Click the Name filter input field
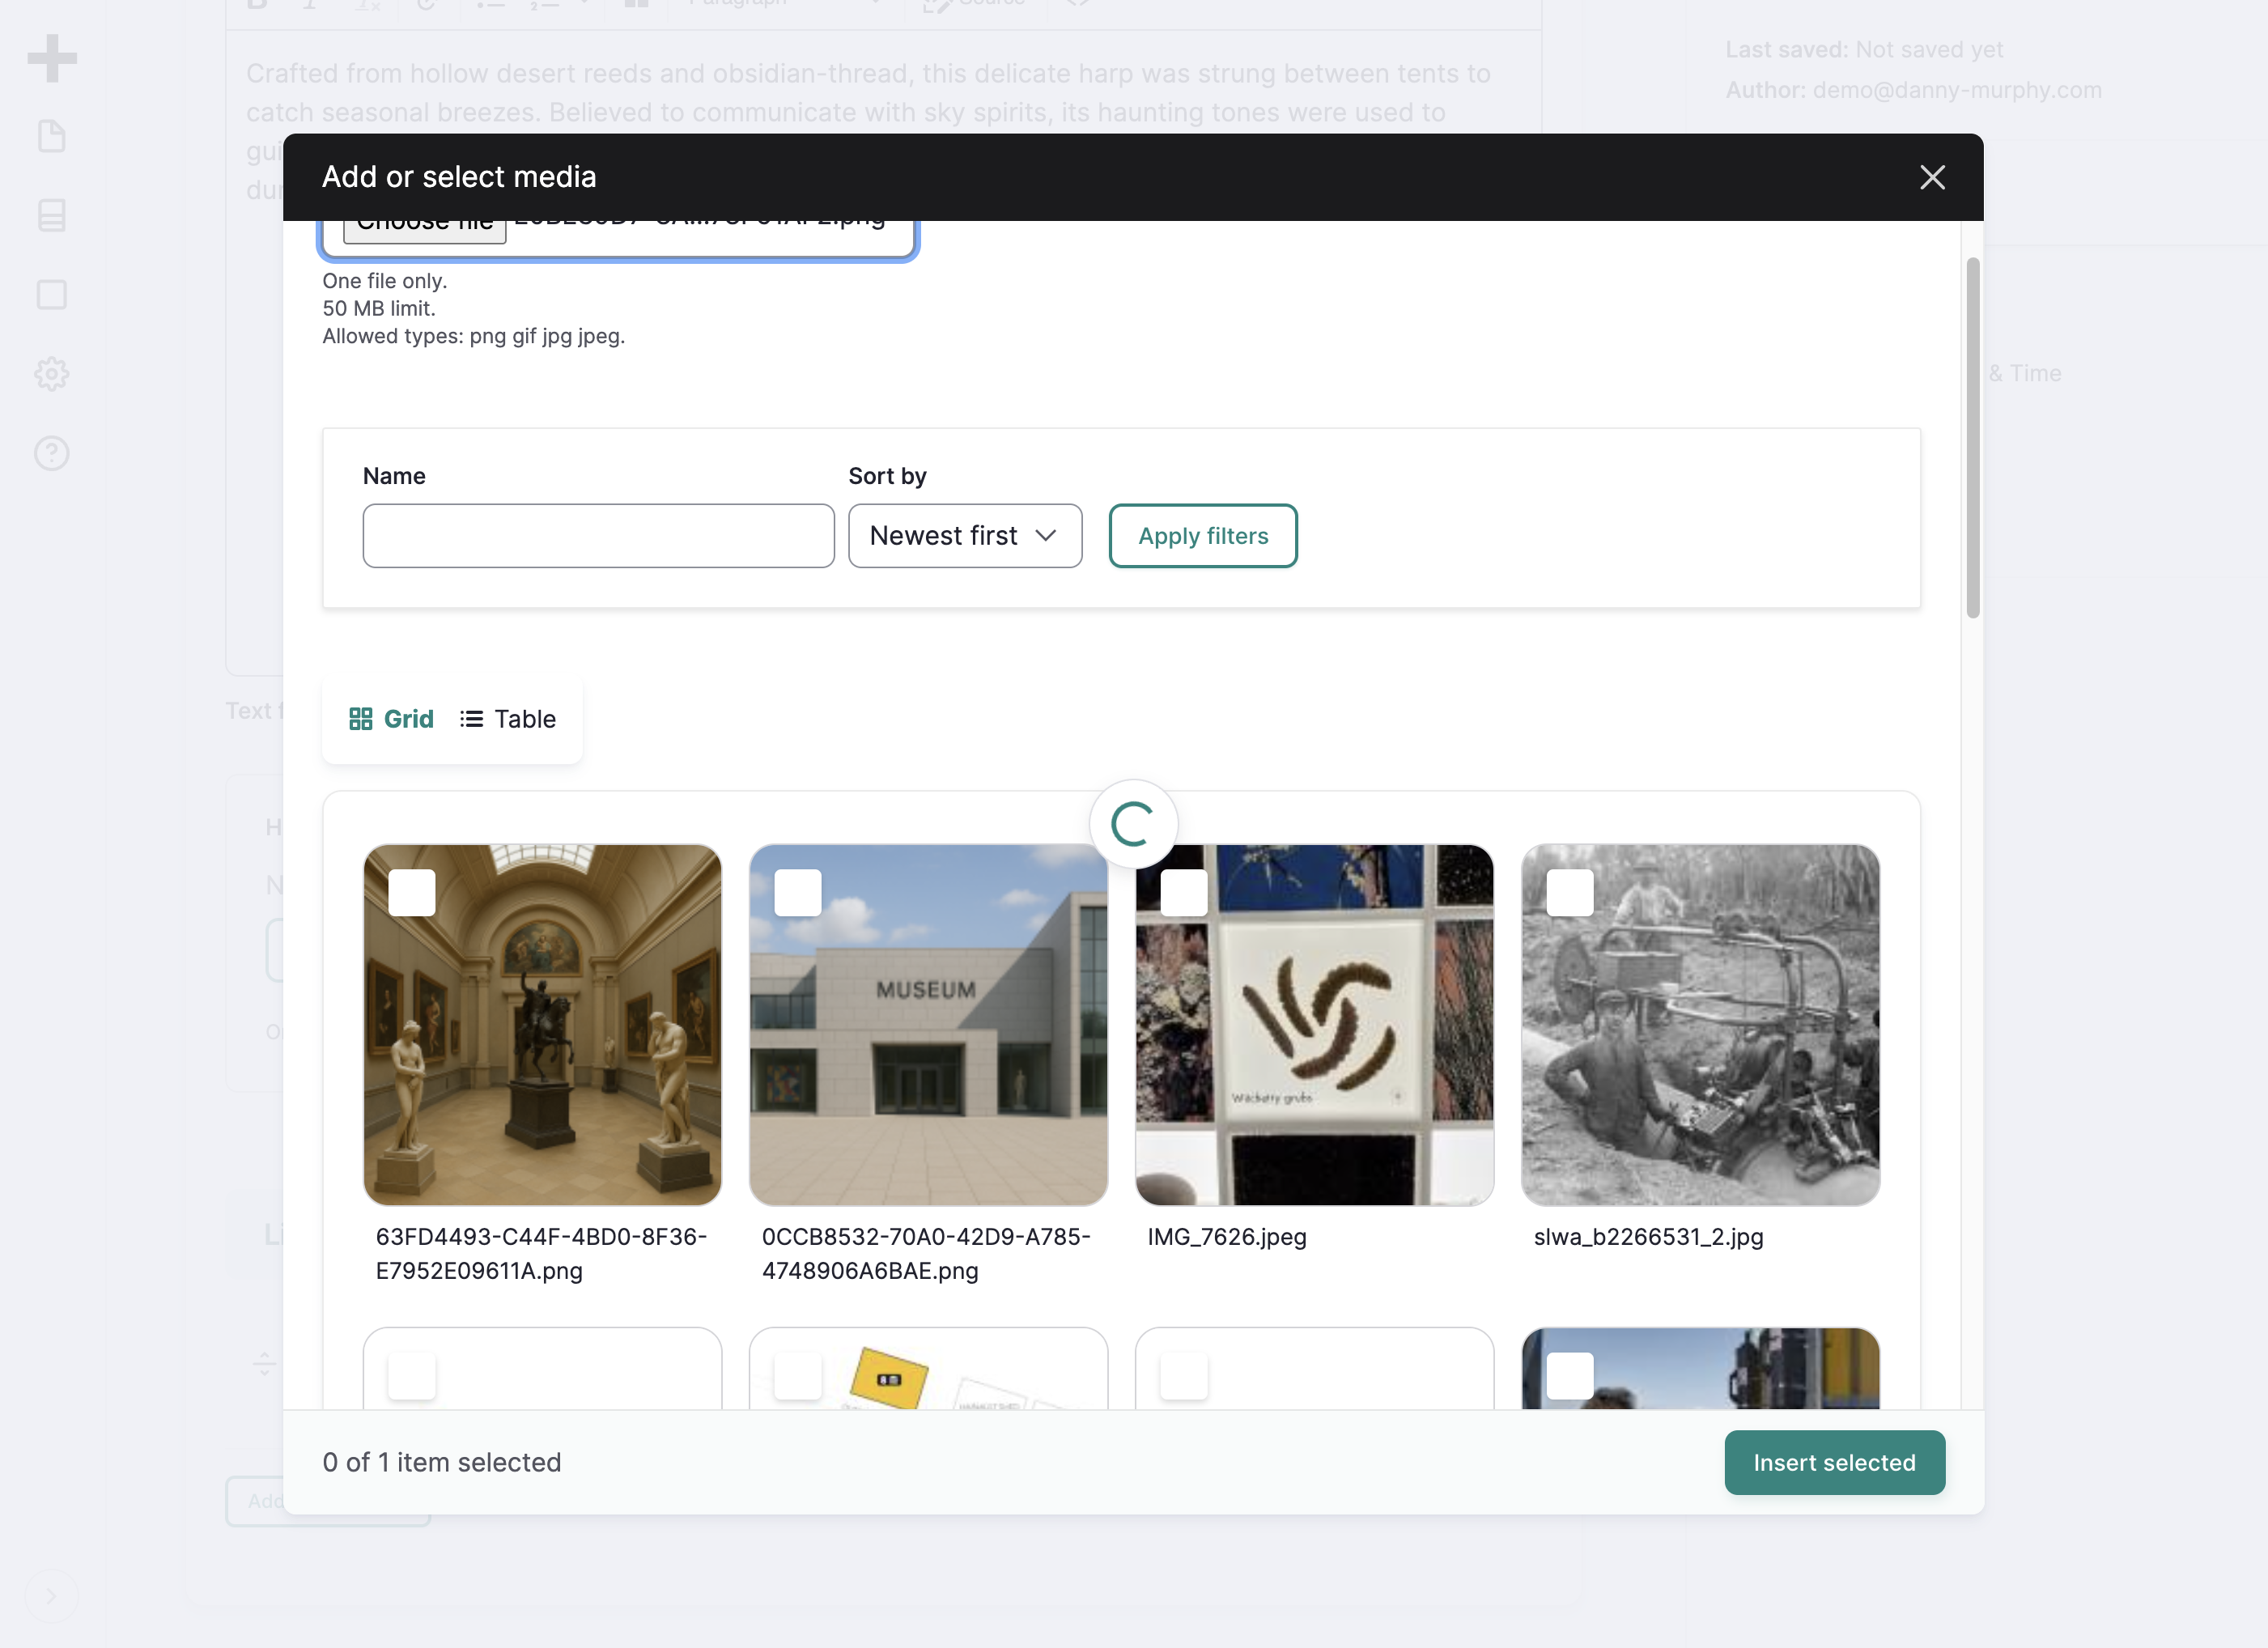The height and width of the screenshot is (1648, 2268). tap(598, 536)
